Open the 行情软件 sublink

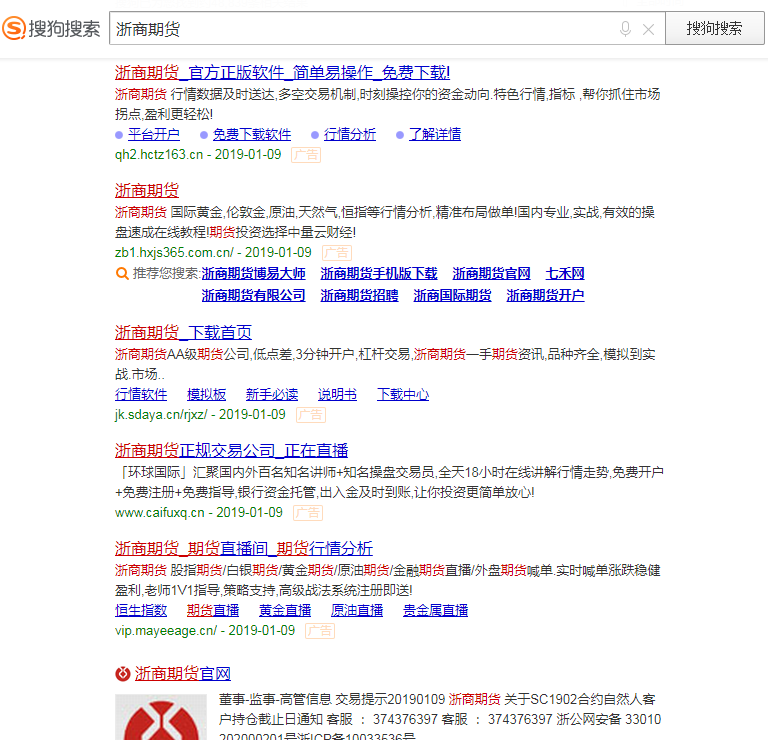pos(141,394)
